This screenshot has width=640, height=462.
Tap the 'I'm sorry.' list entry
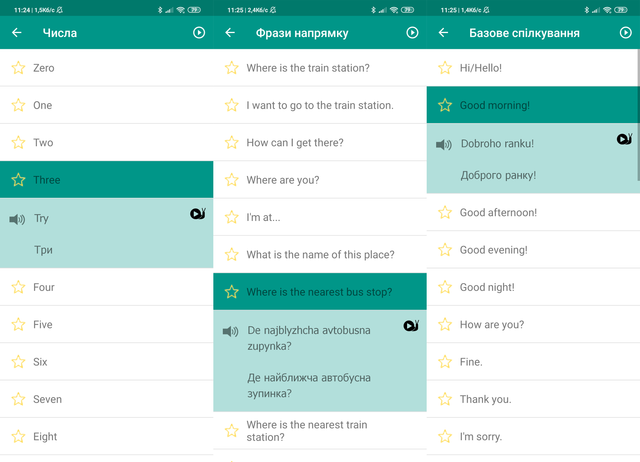(533, 437)
